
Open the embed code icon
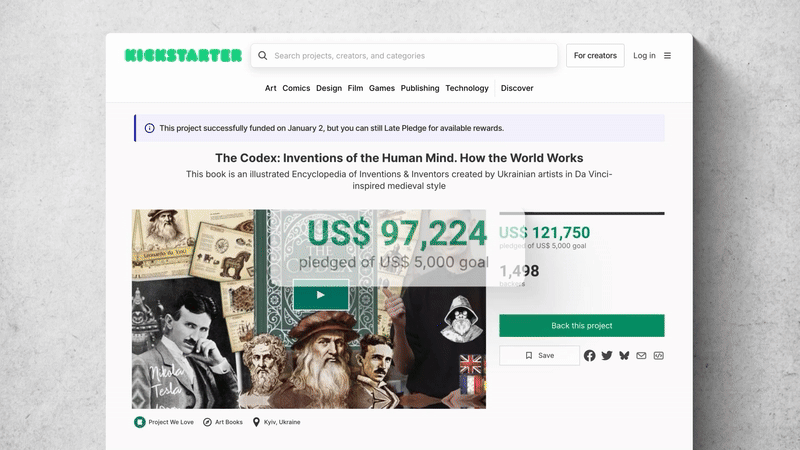click(x=659, y=356)
